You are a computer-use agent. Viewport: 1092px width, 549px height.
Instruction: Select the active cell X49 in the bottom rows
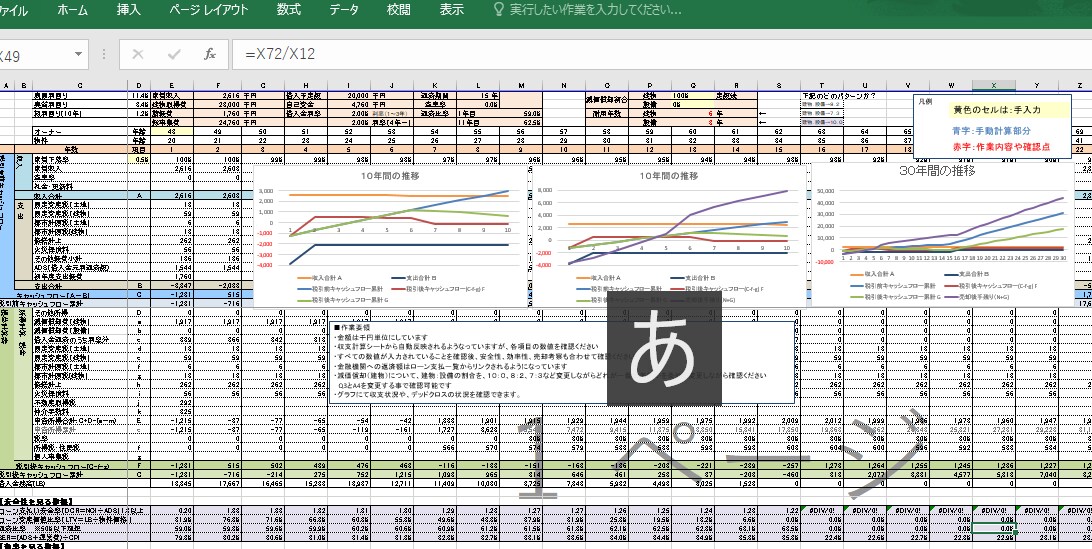click(994, 528)
